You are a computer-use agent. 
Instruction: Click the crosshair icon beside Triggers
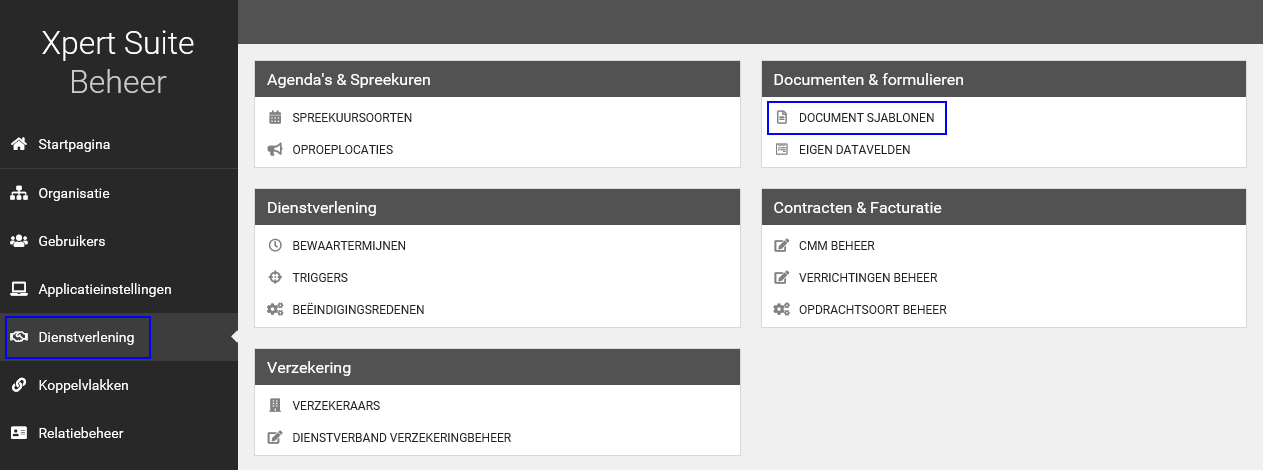point(275,278)
